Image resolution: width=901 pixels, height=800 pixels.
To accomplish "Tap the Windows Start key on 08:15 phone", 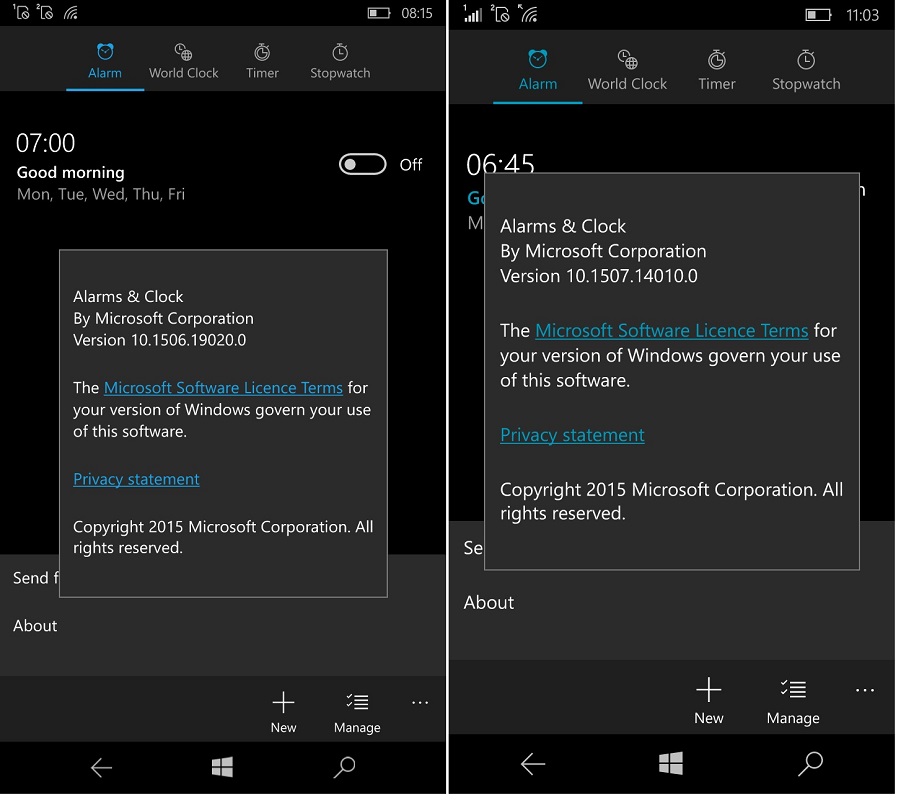I will click(222, 767).
